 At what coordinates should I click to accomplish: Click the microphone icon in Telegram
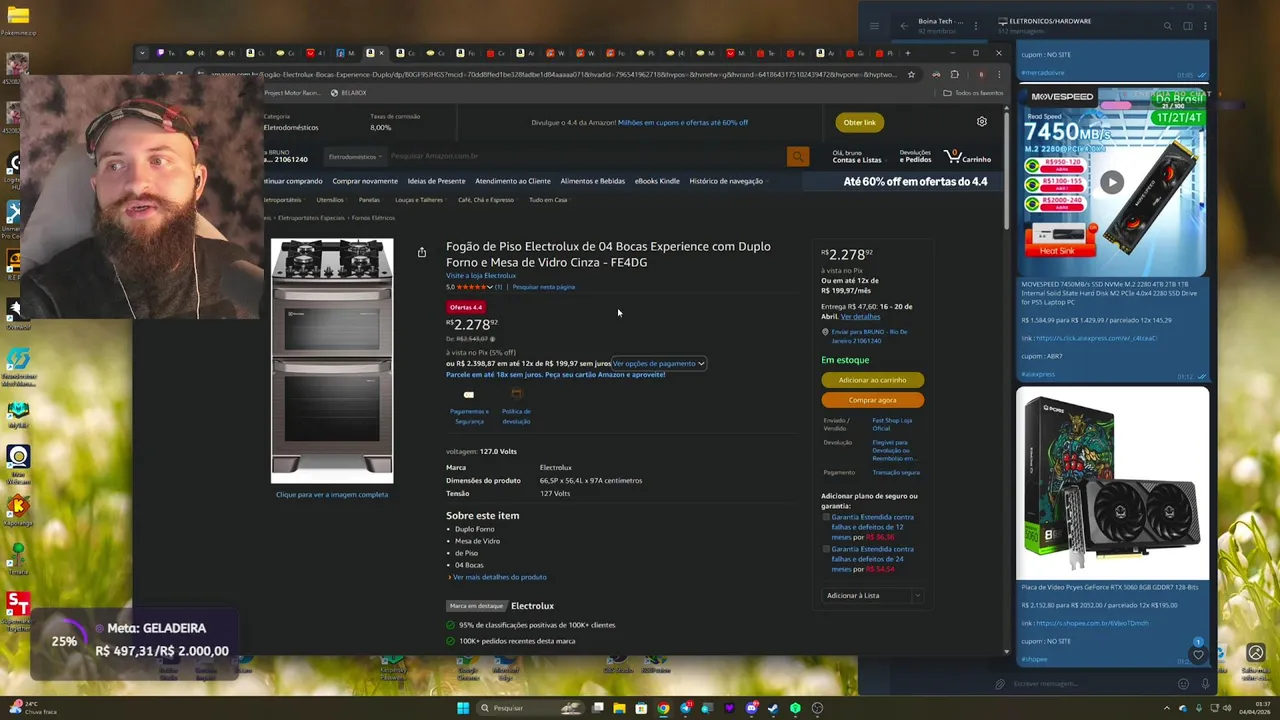1205,684
